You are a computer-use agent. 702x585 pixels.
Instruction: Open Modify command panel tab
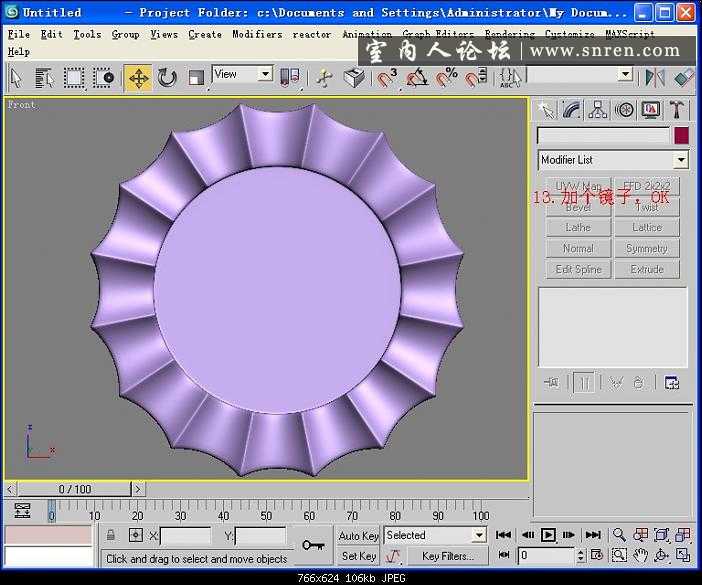tap(572, 110)
